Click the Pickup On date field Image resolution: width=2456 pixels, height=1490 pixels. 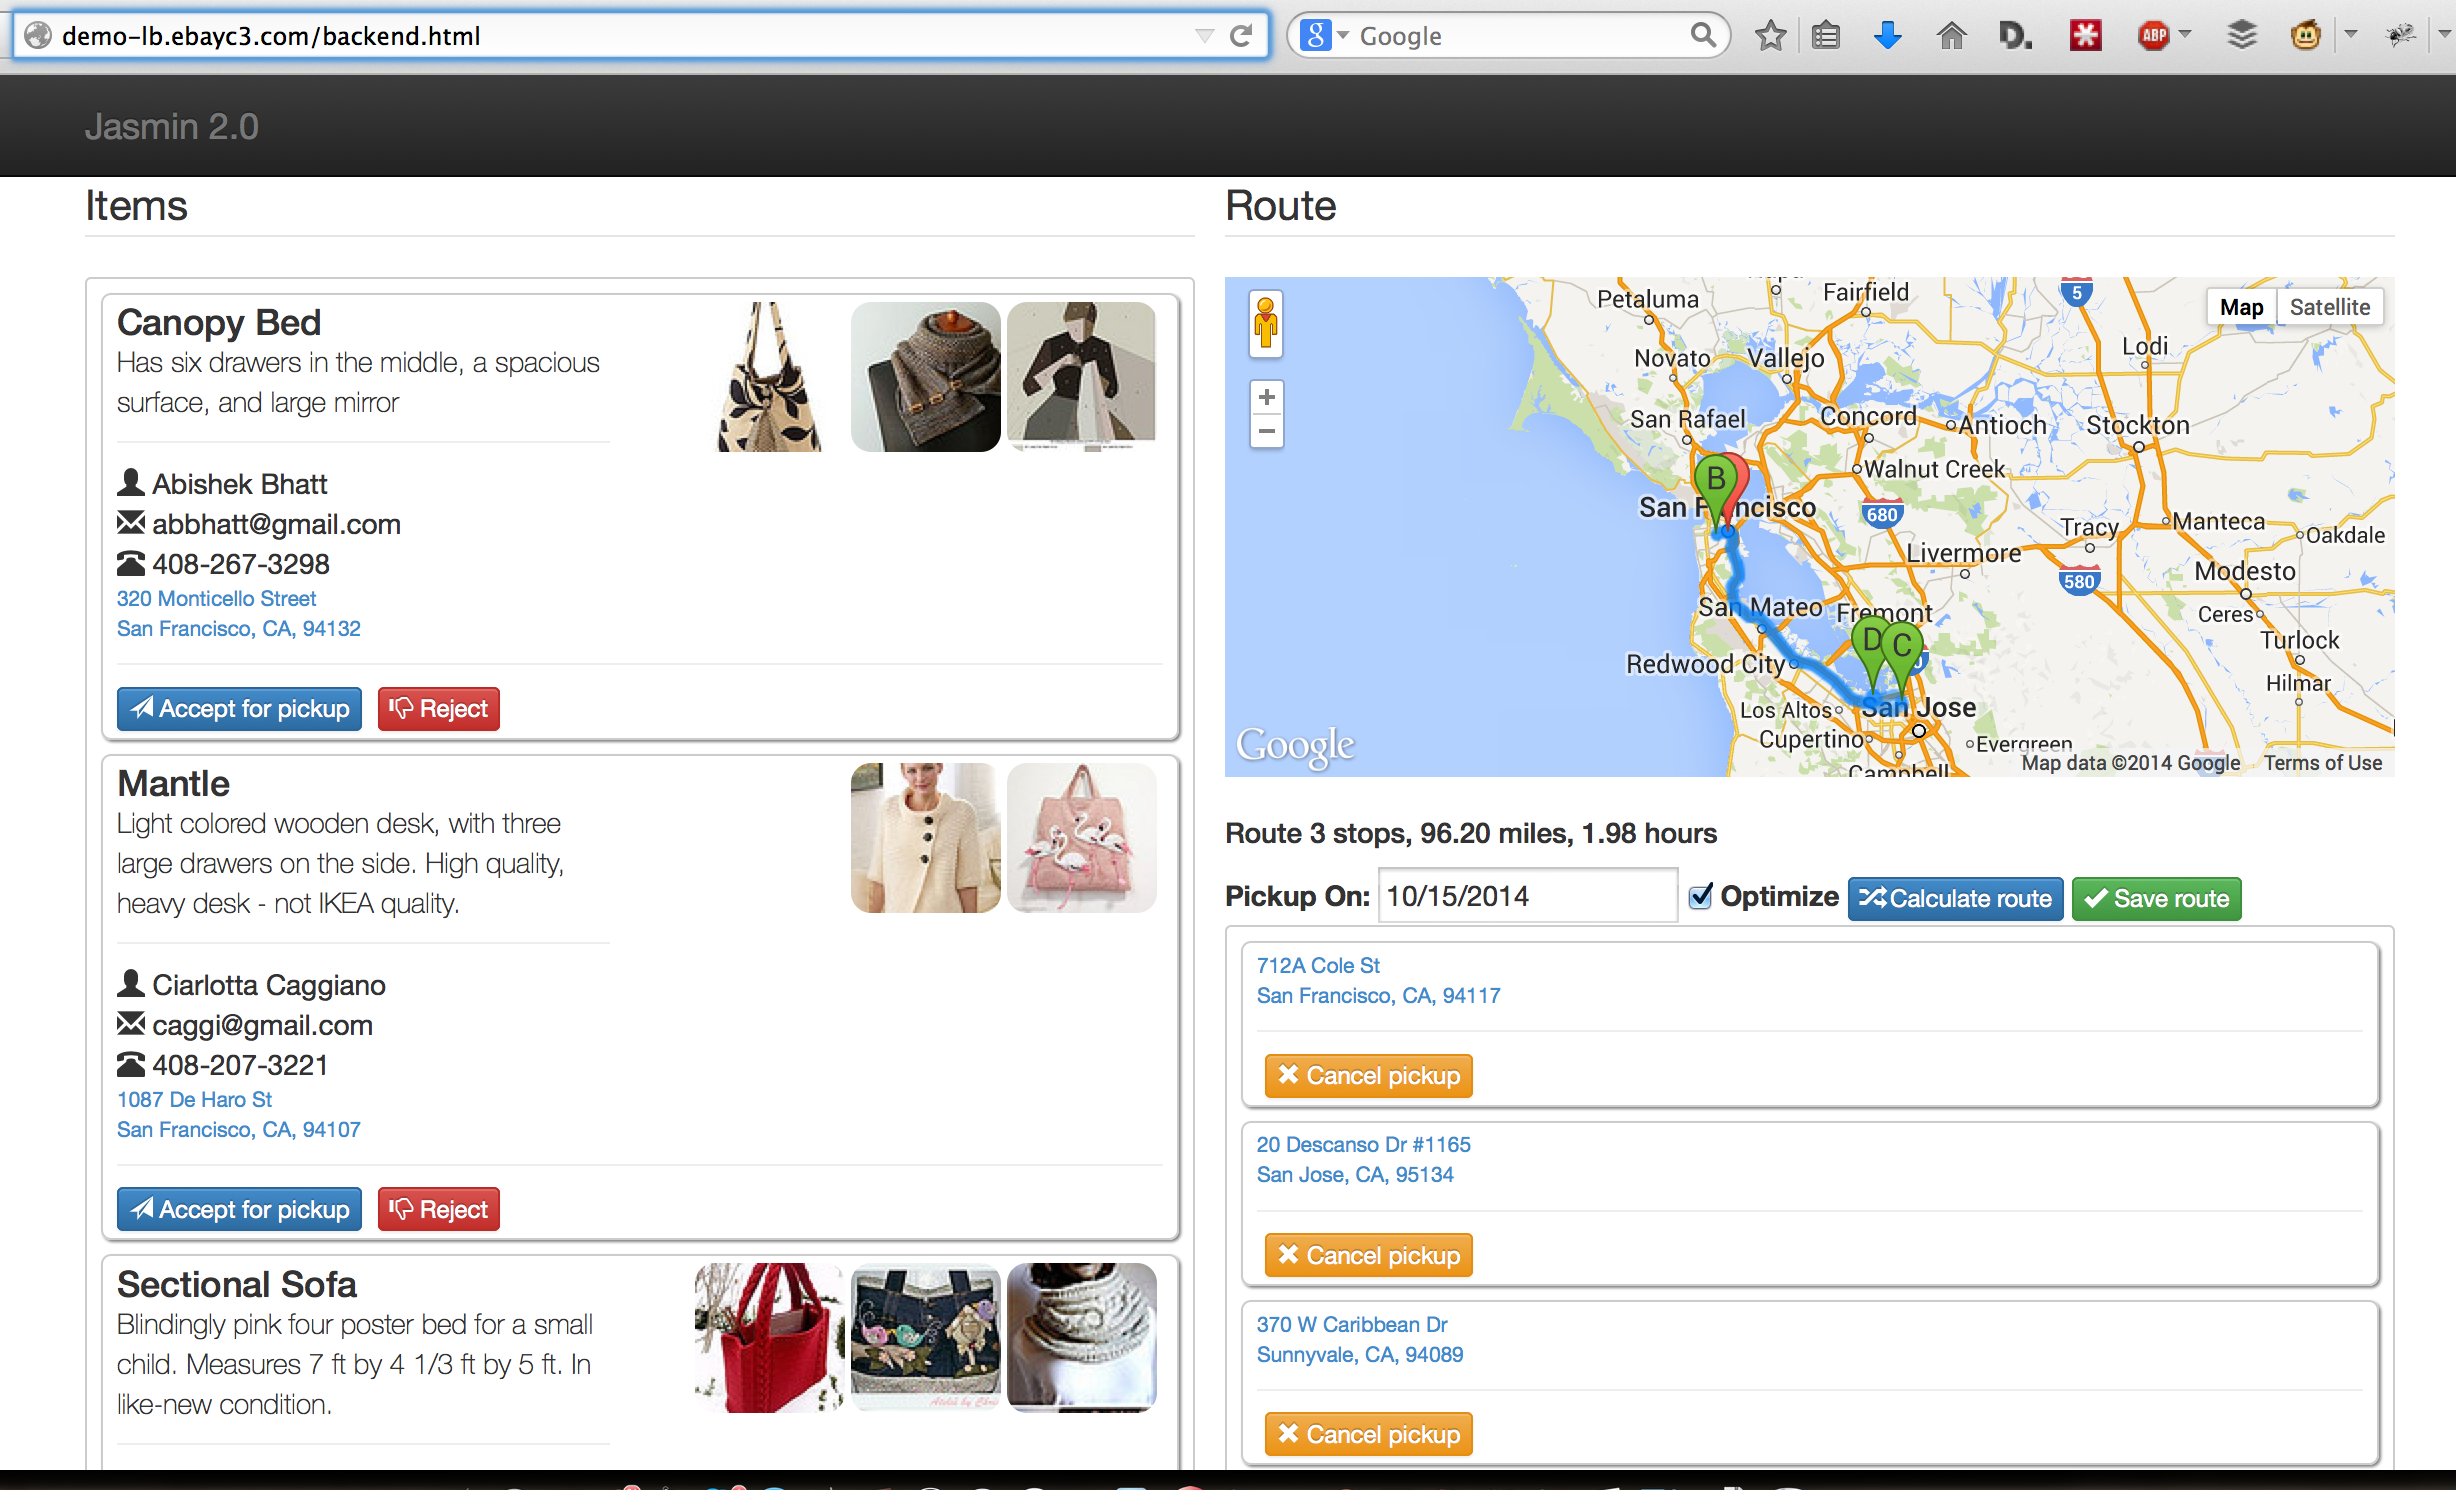pyautogui.click(x=1526, y=896)
